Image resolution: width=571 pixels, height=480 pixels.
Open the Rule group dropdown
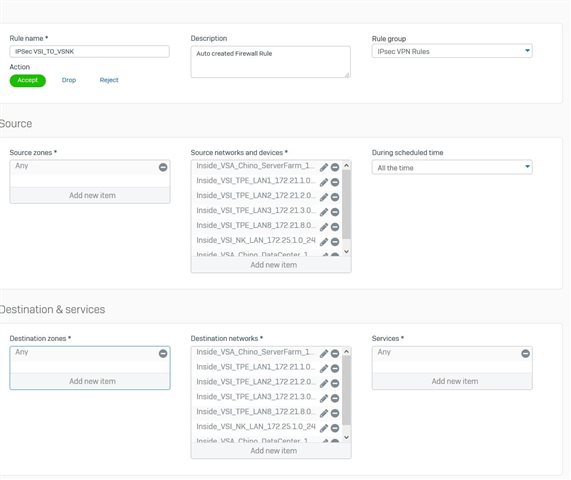pos(452,51)
